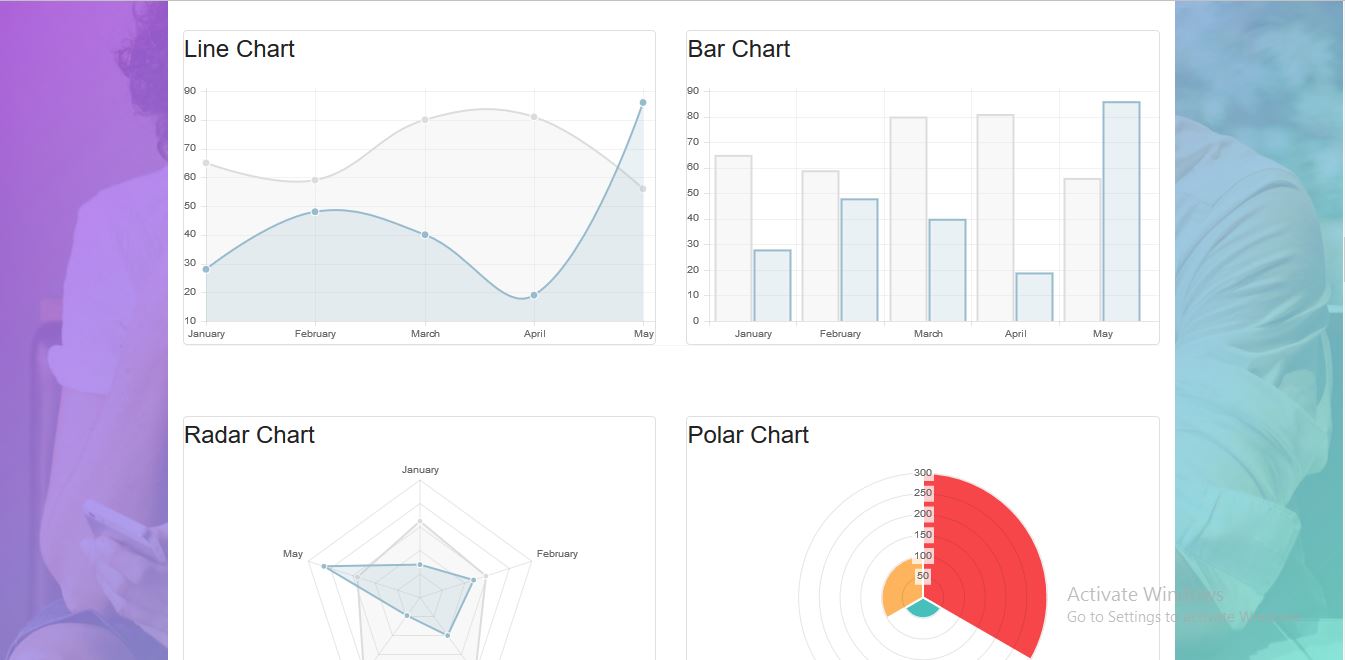Click the 90 y-axis label in Line Chart
This screenshot has width=1345, height=660.
[x=190, y=91]
